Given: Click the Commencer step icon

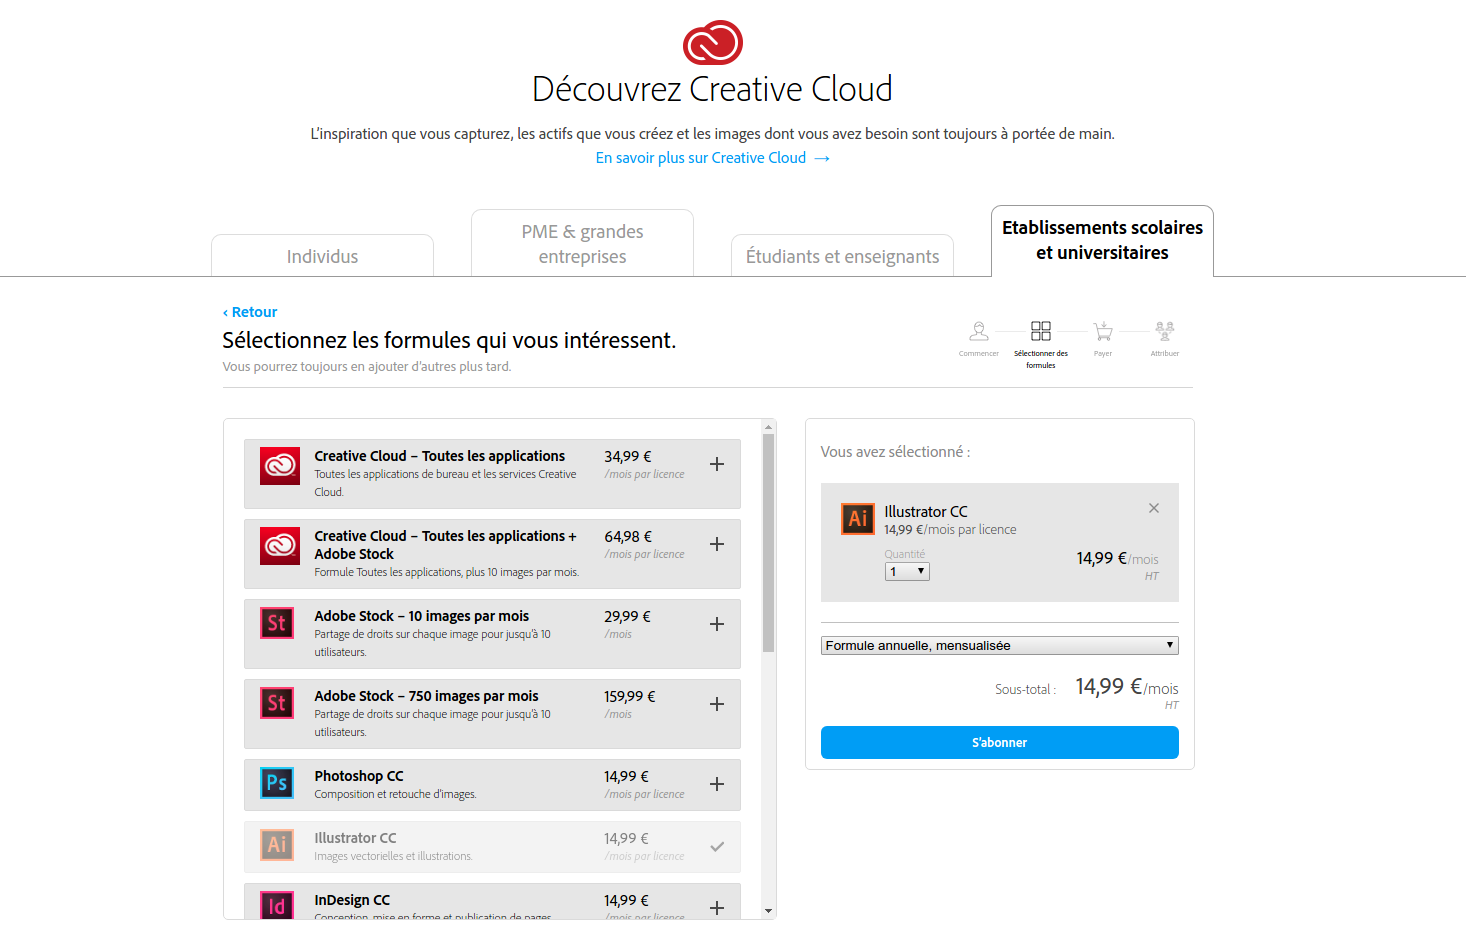Looking at the screenshot, I should click(979, 331).
